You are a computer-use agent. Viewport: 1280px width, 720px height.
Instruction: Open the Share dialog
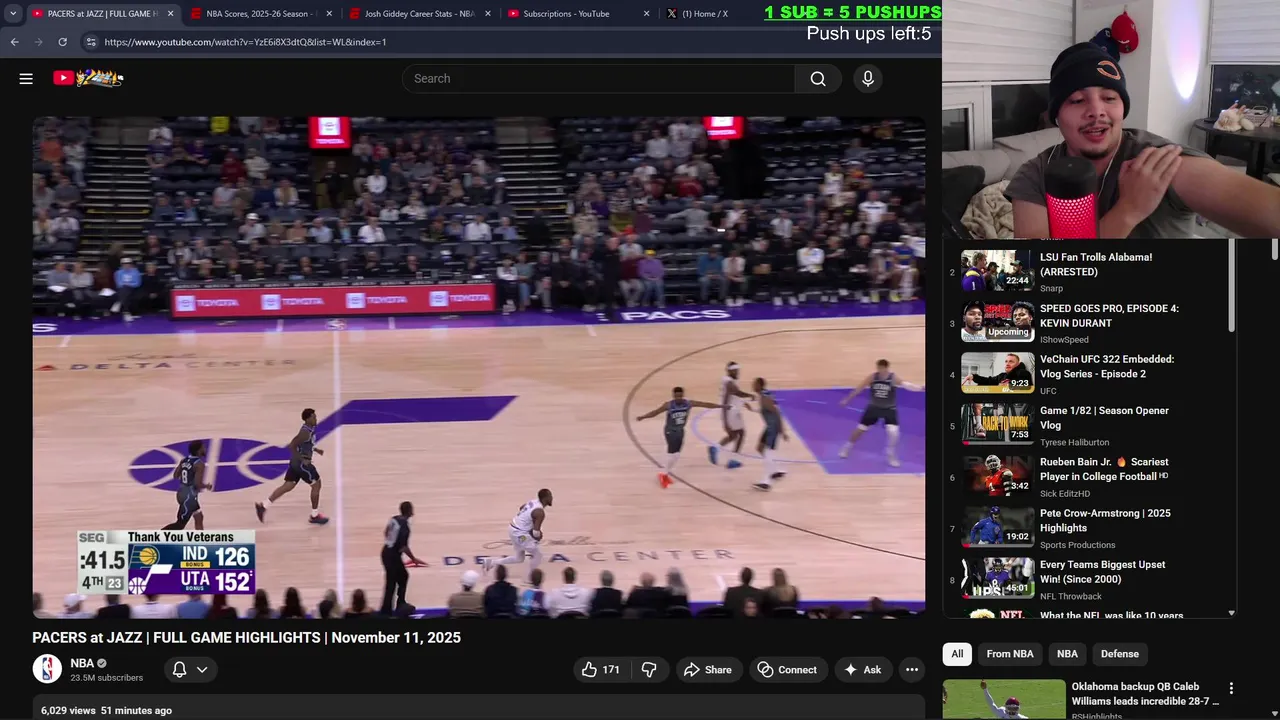707,670
